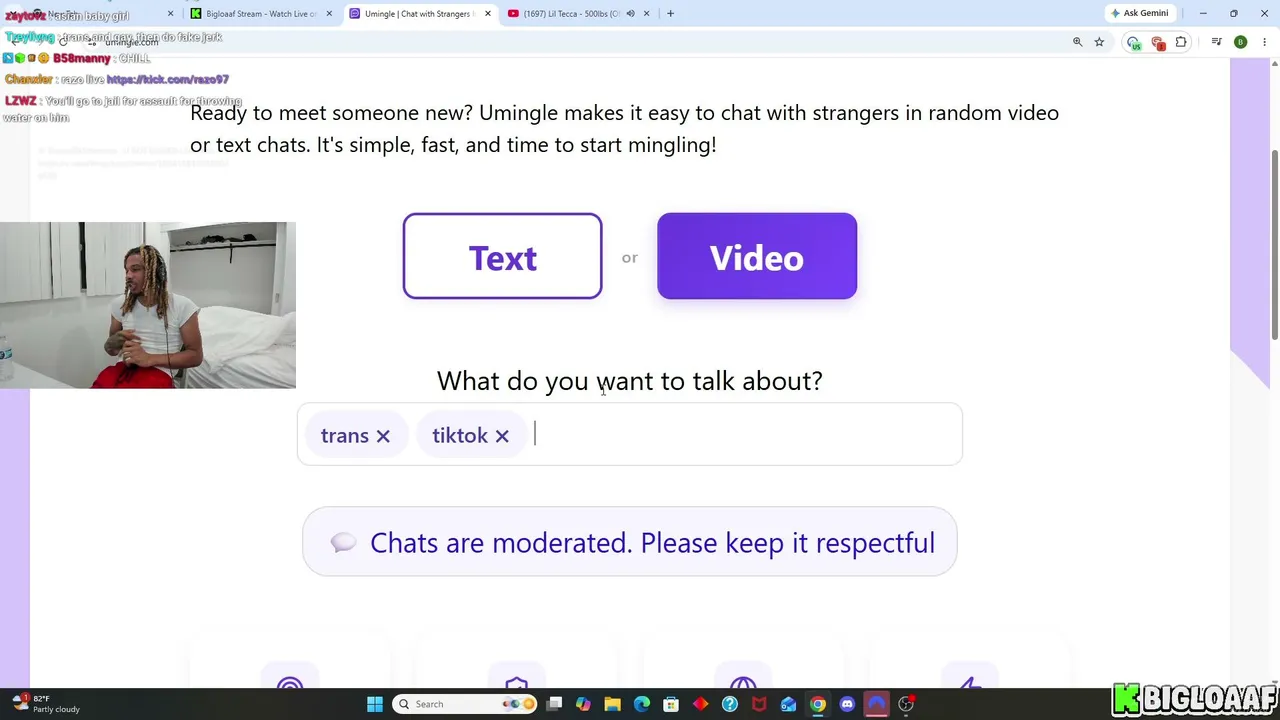Start a Text chat

click(502, 256)
